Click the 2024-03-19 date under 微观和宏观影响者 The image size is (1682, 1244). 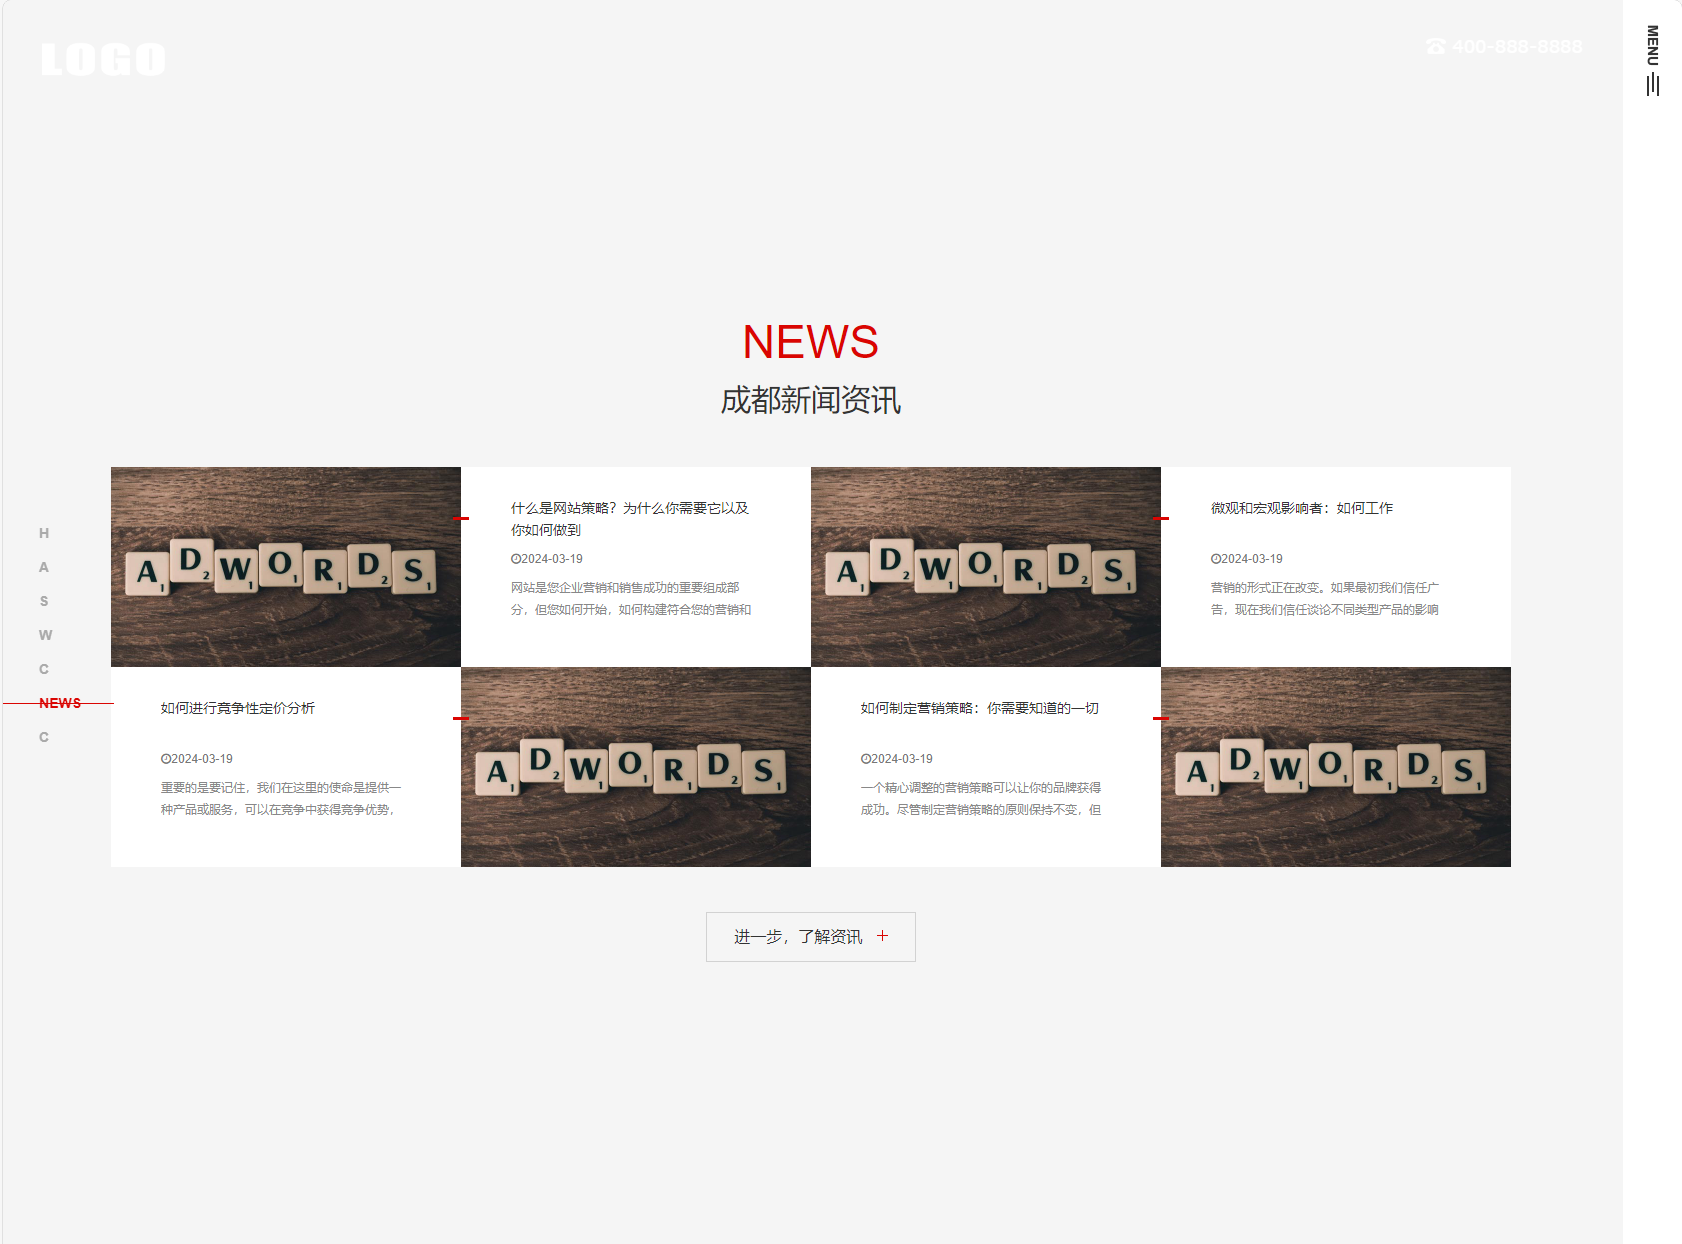(1247, 559)
